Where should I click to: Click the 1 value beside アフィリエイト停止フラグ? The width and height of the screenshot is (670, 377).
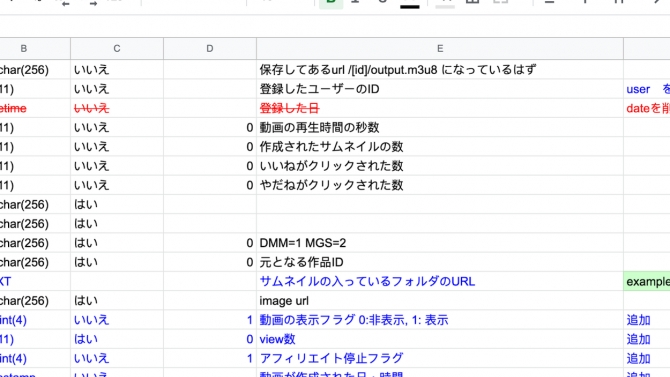pyautogui.click(x=210, y=358)
